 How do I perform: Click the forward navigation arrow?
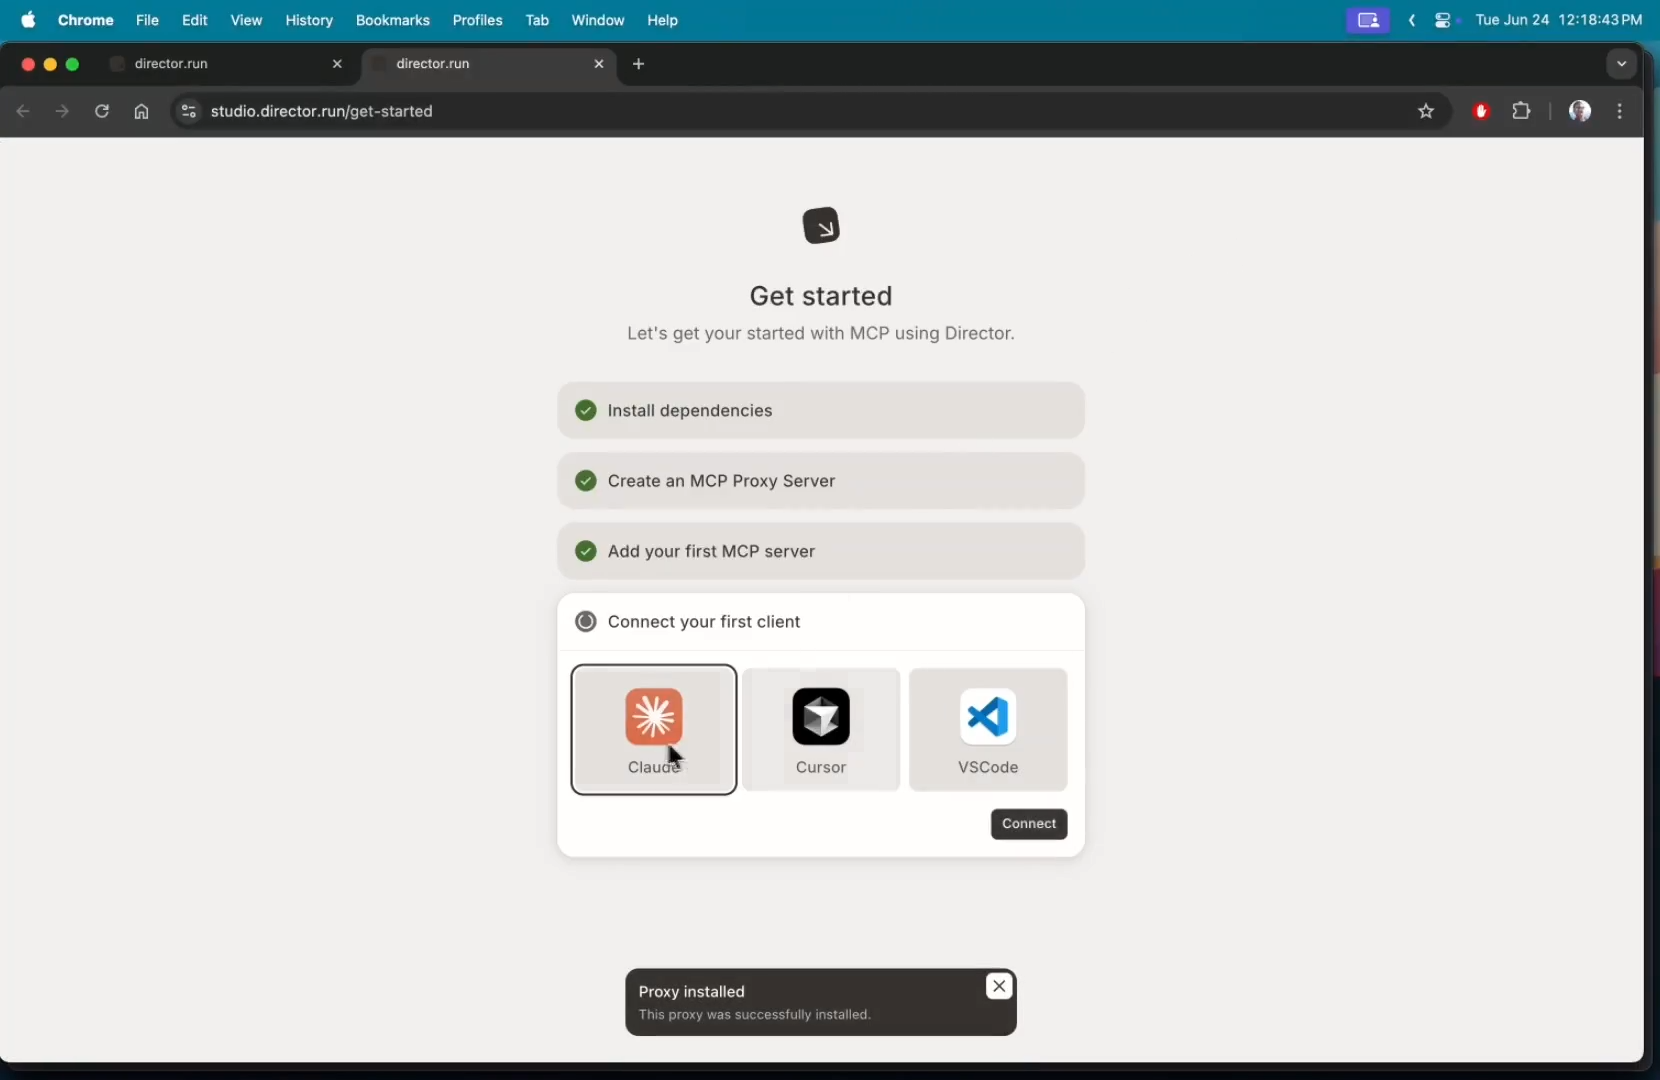click(x=62, y=111)
